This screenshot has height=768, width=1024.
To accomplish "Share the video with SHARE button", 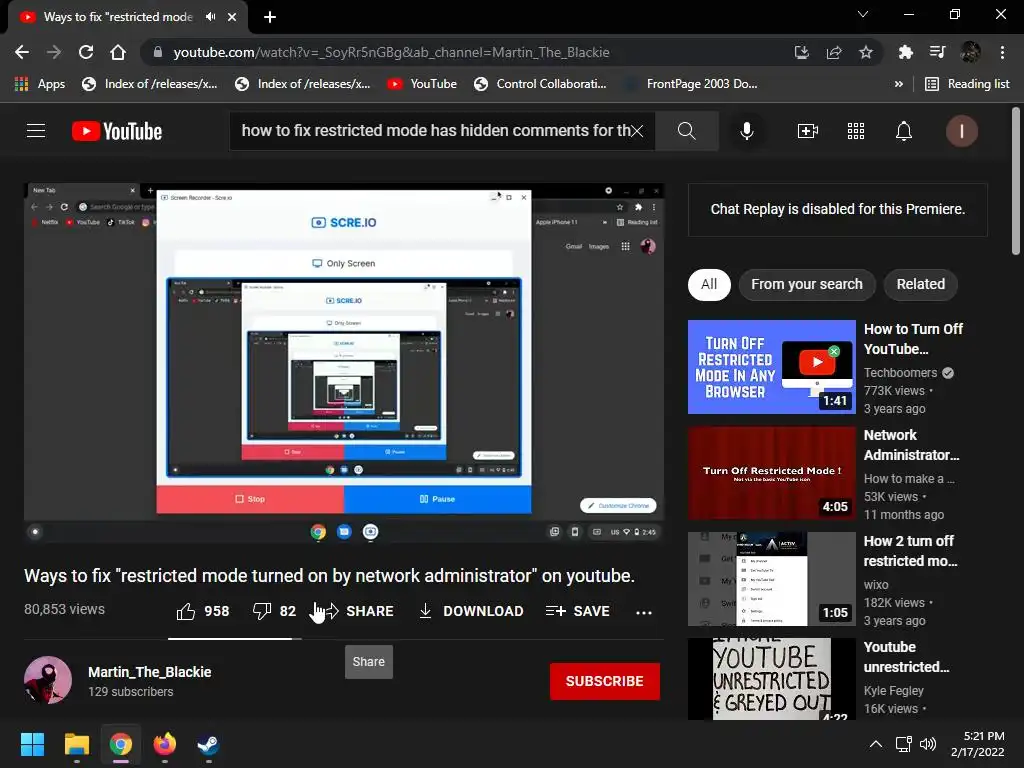I will [359, 611].
